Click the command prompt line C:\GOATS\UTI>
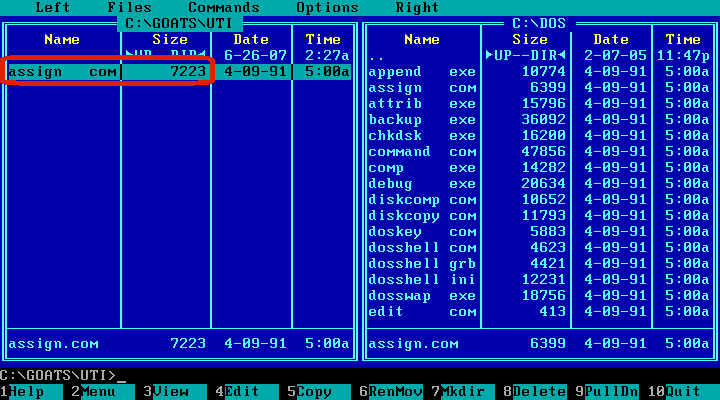Viewport: 720px width, 400px height. [62, 376]
